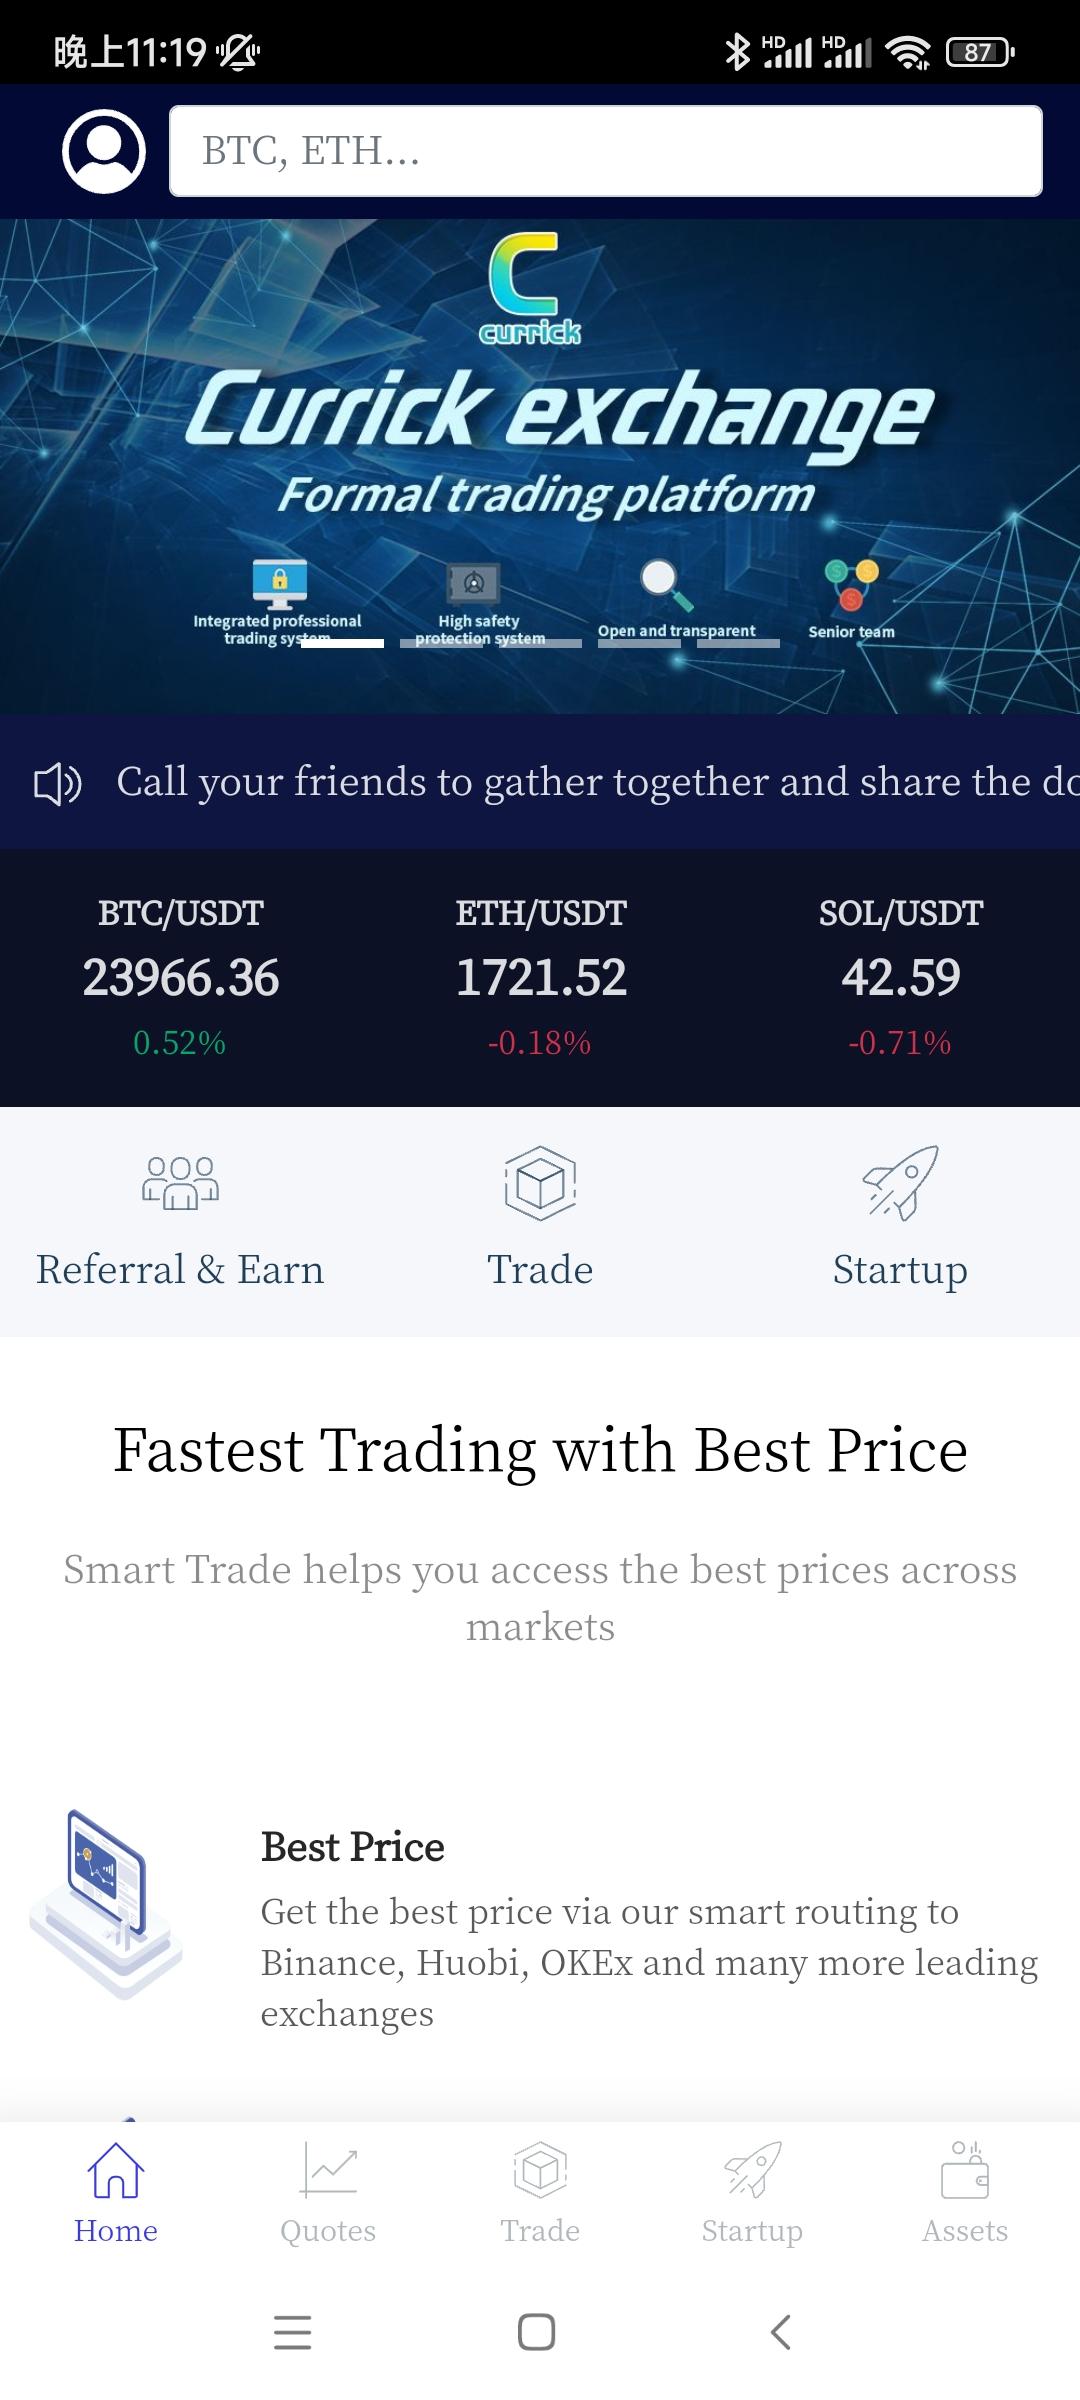The image size is (1080, 2400).
Task: Open the Trade tab in bottom bar
Action: [540, 2192]
